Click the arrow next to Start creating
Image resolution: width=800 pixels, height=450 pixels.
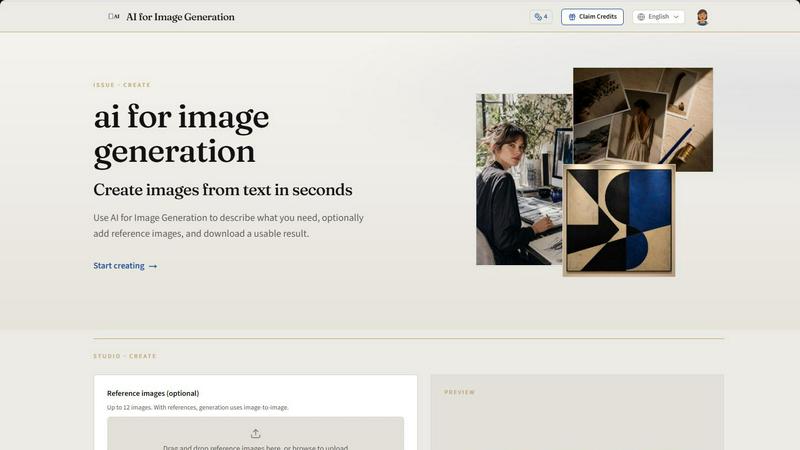click(153, 266)
